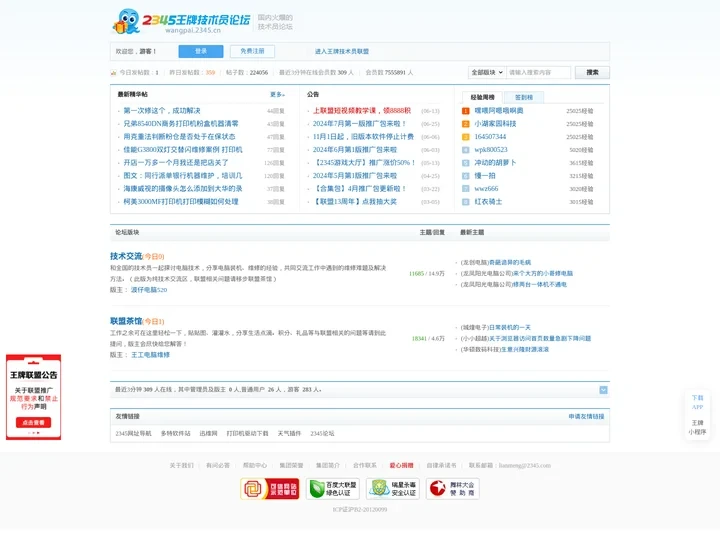Viewport: 720px width, 540px height.
Task: Click 下载APP floating sidebar item
Action: pyautogui.click(x=698, y=402)
